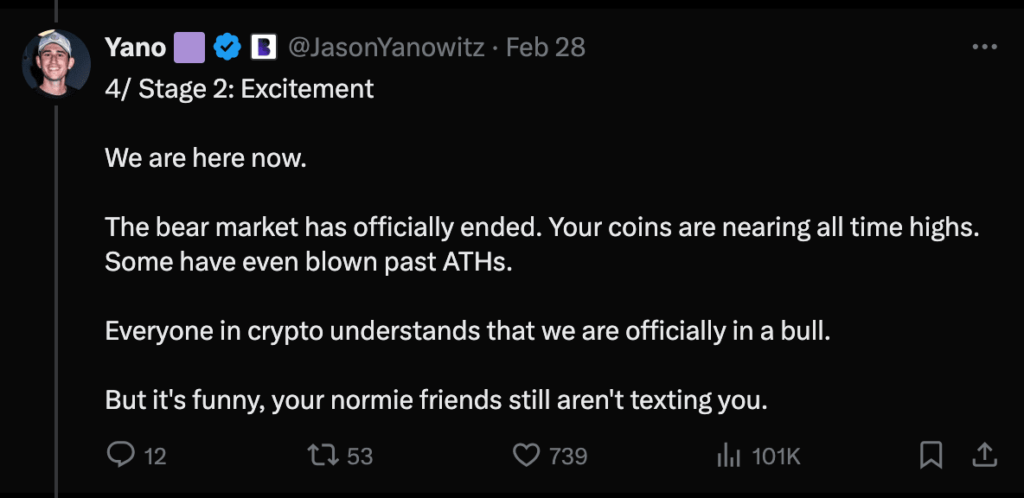The image size is (1024, 498).
Task: Click the 101K views count
Action: 776,457
